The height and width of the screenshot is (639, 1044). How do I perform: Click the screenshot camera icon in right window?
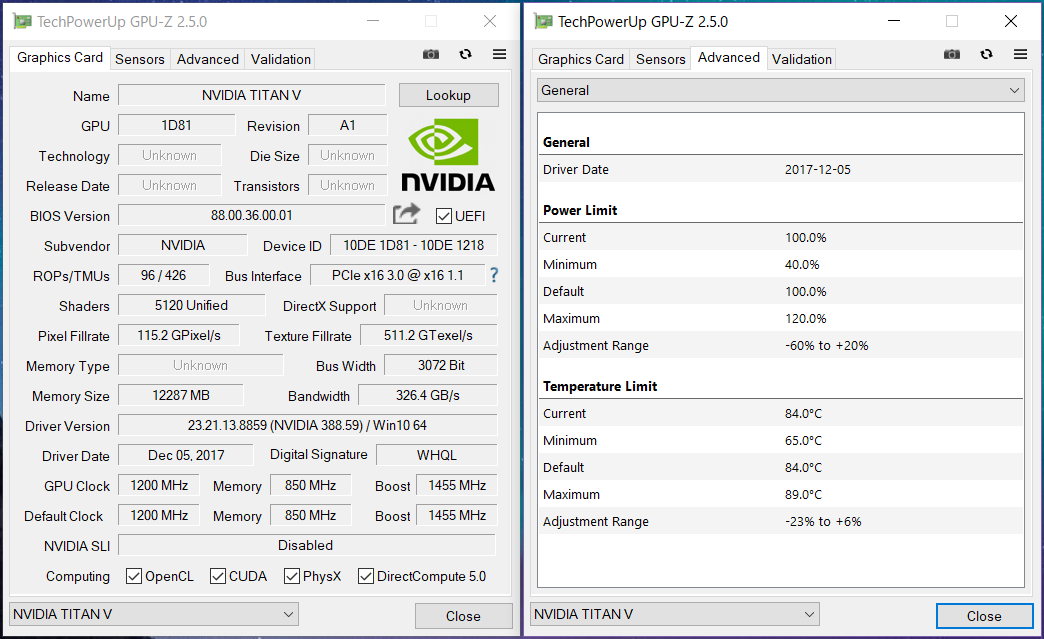[x=952, y=55]
